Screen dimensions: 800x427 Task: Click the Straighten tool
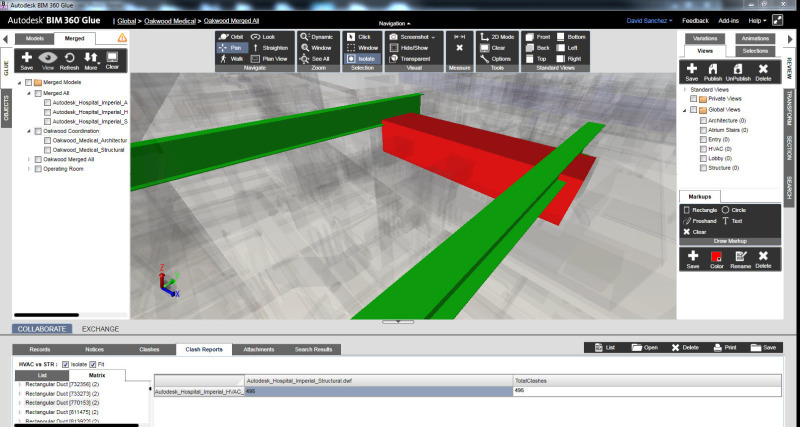pyautogui.click(x=270, y=47)
